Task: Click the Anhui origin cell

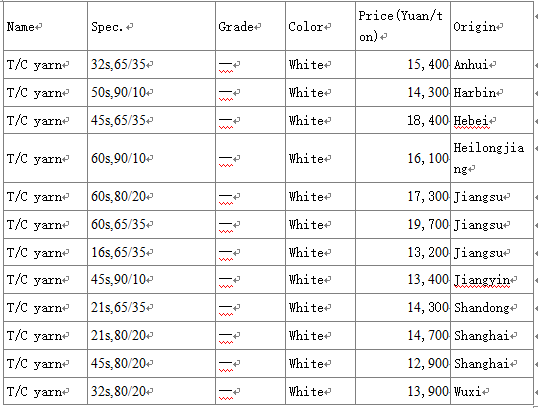Action: [x=492, y=65]
